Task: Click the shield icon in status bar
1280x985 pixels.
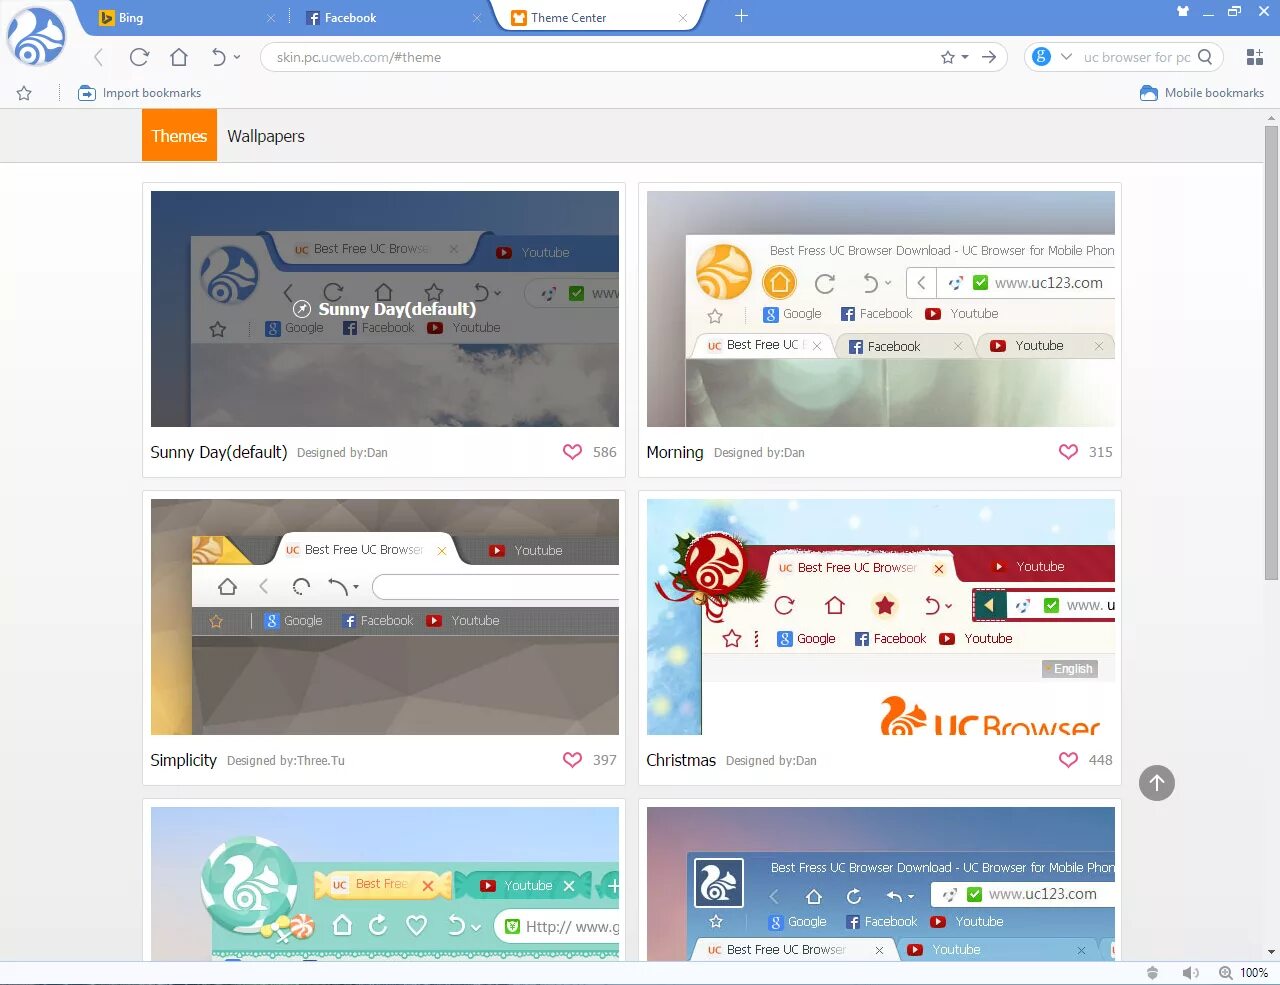Action: coord(1152,973)
